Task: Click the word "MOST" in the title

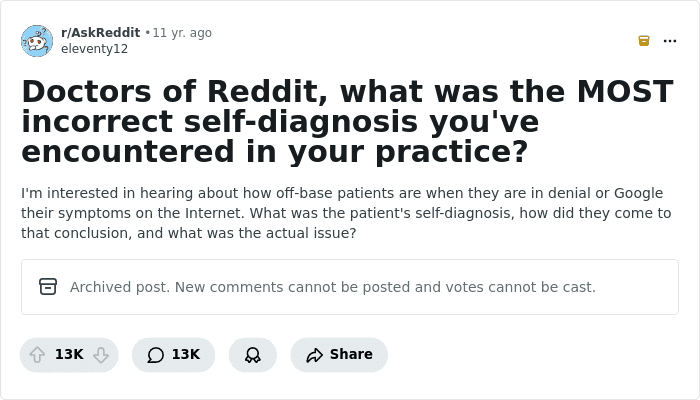Action: (625, 92)
